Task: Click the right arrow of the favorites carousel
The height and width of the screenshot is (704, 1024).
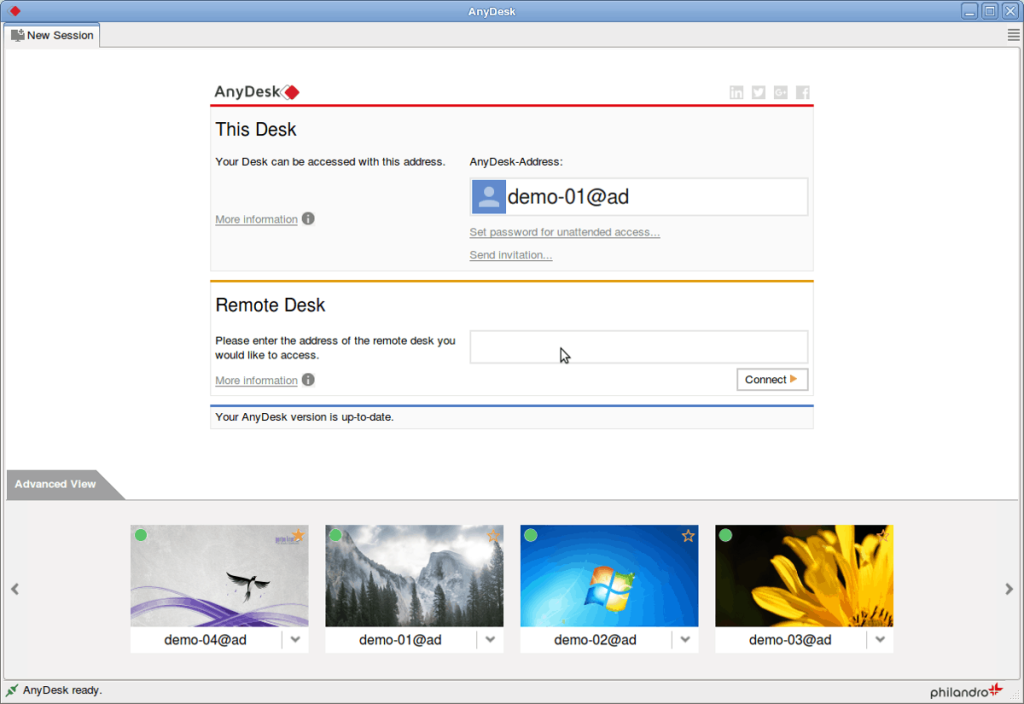Action: [1008, 589]
